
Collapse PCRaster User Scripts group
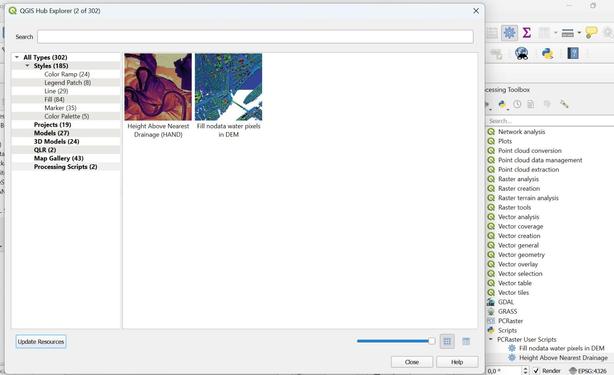pos(491,339)
